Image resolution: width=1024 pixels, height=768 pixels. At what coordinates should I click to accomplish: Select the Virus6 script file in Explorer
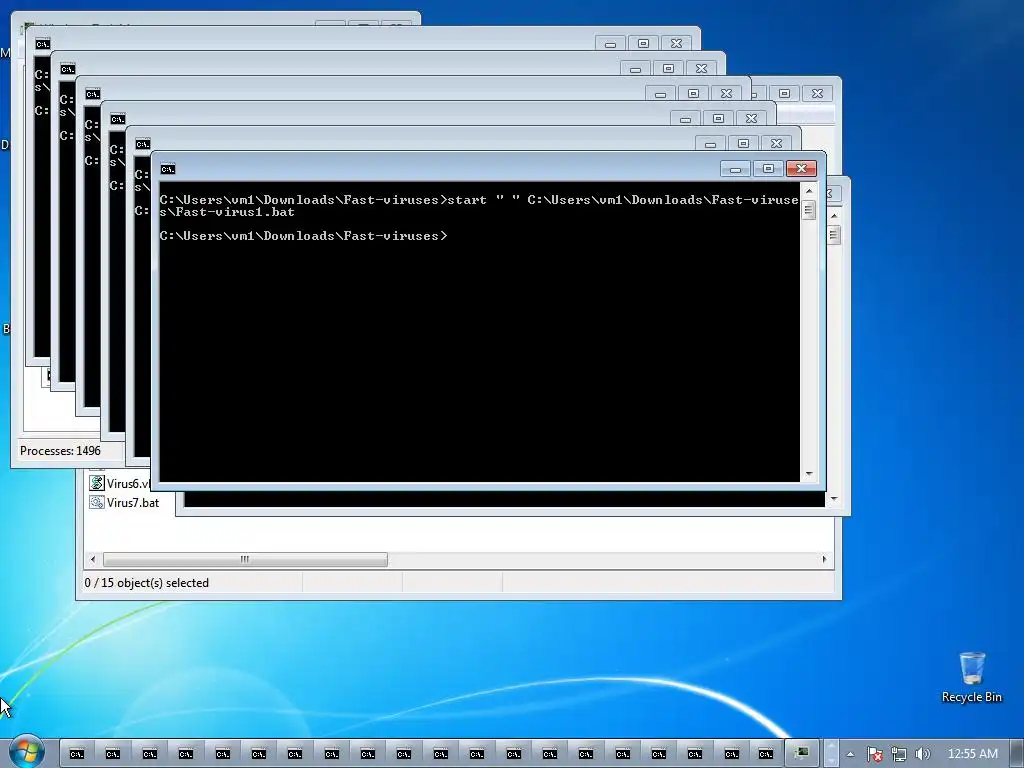[x=120, y=483]
